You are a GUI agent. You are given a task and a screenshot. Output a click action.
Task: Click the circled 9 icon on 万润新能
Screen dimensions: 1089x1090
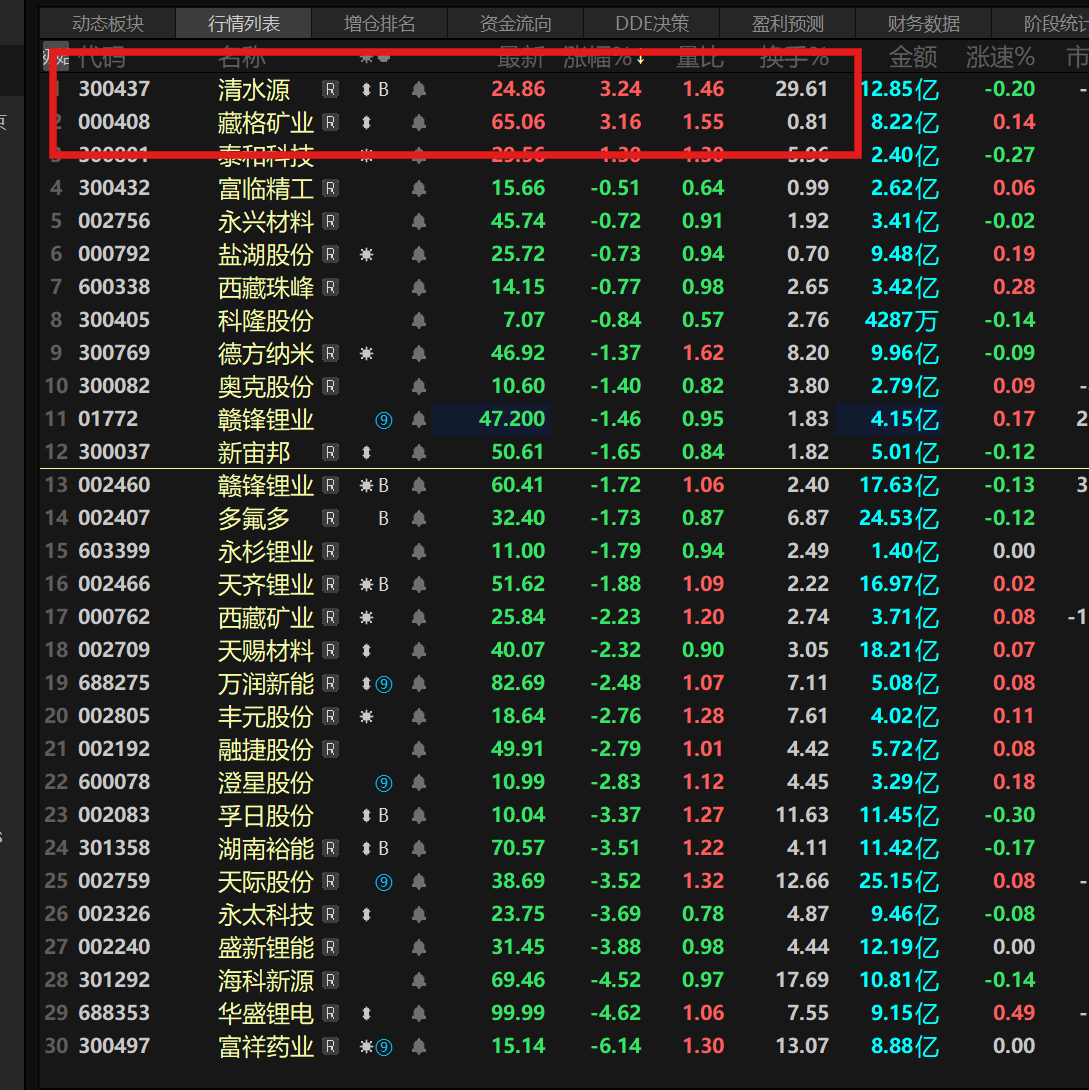384,684
